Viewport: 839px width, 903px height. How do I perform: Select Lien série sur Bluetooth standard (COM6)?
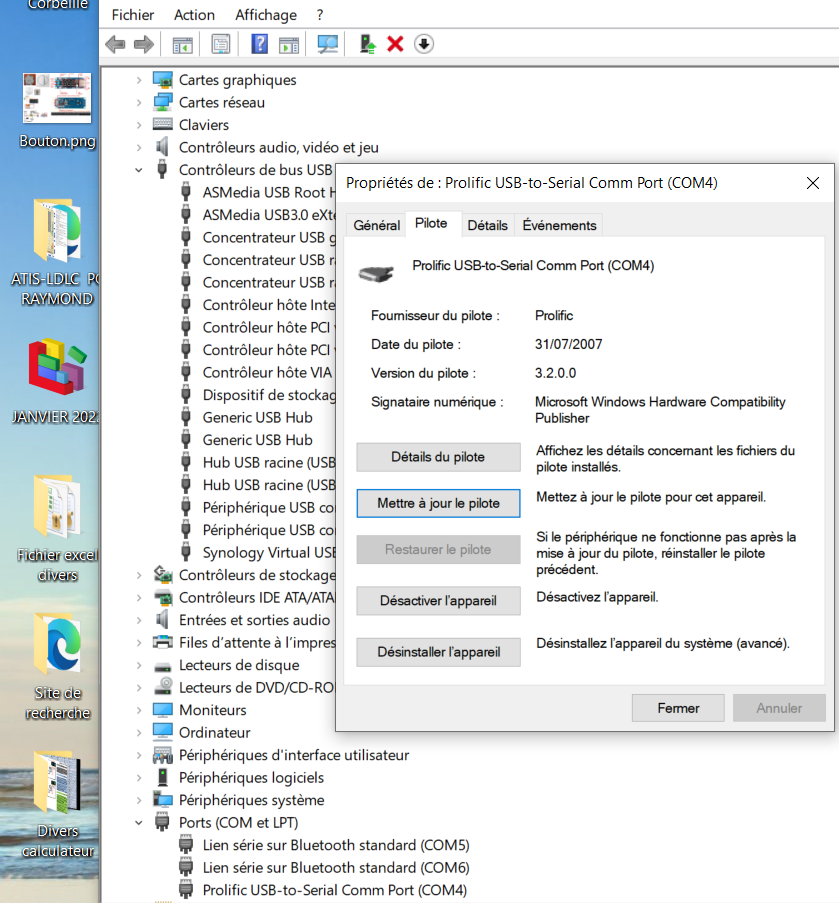click(x=336, y=867)
